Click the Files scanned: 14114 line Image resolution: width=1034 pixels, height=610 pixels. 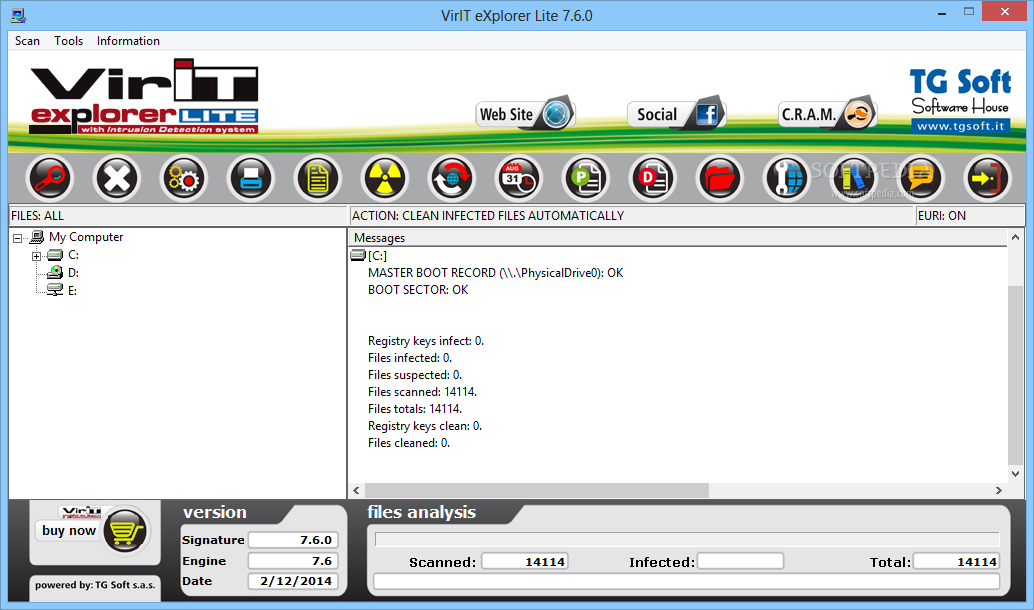pyautogui.click(x=422, y=392)
